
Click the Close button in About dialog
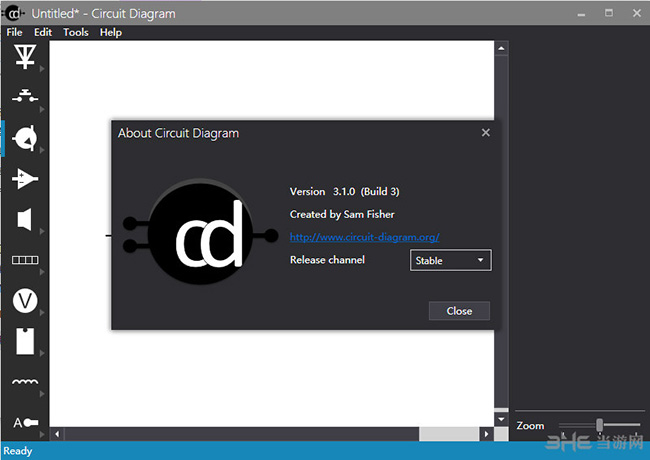[459, 311]
